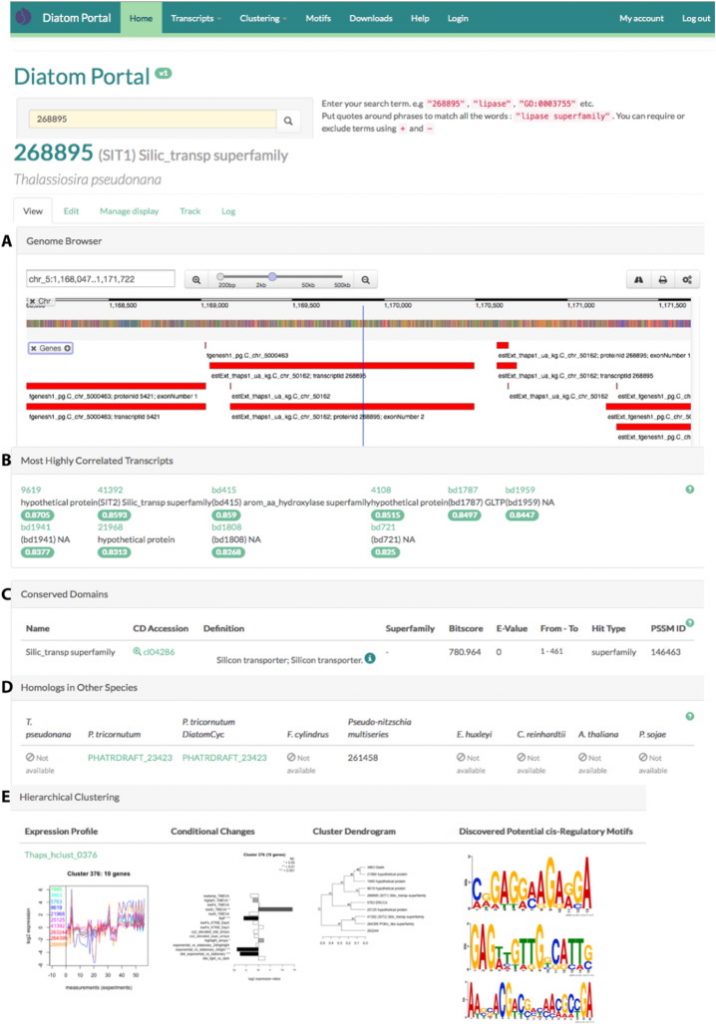The height and width of the screenshot is (1024, 716).
Task: Open genome browser settings gears
Action: (x=687, y=280)
